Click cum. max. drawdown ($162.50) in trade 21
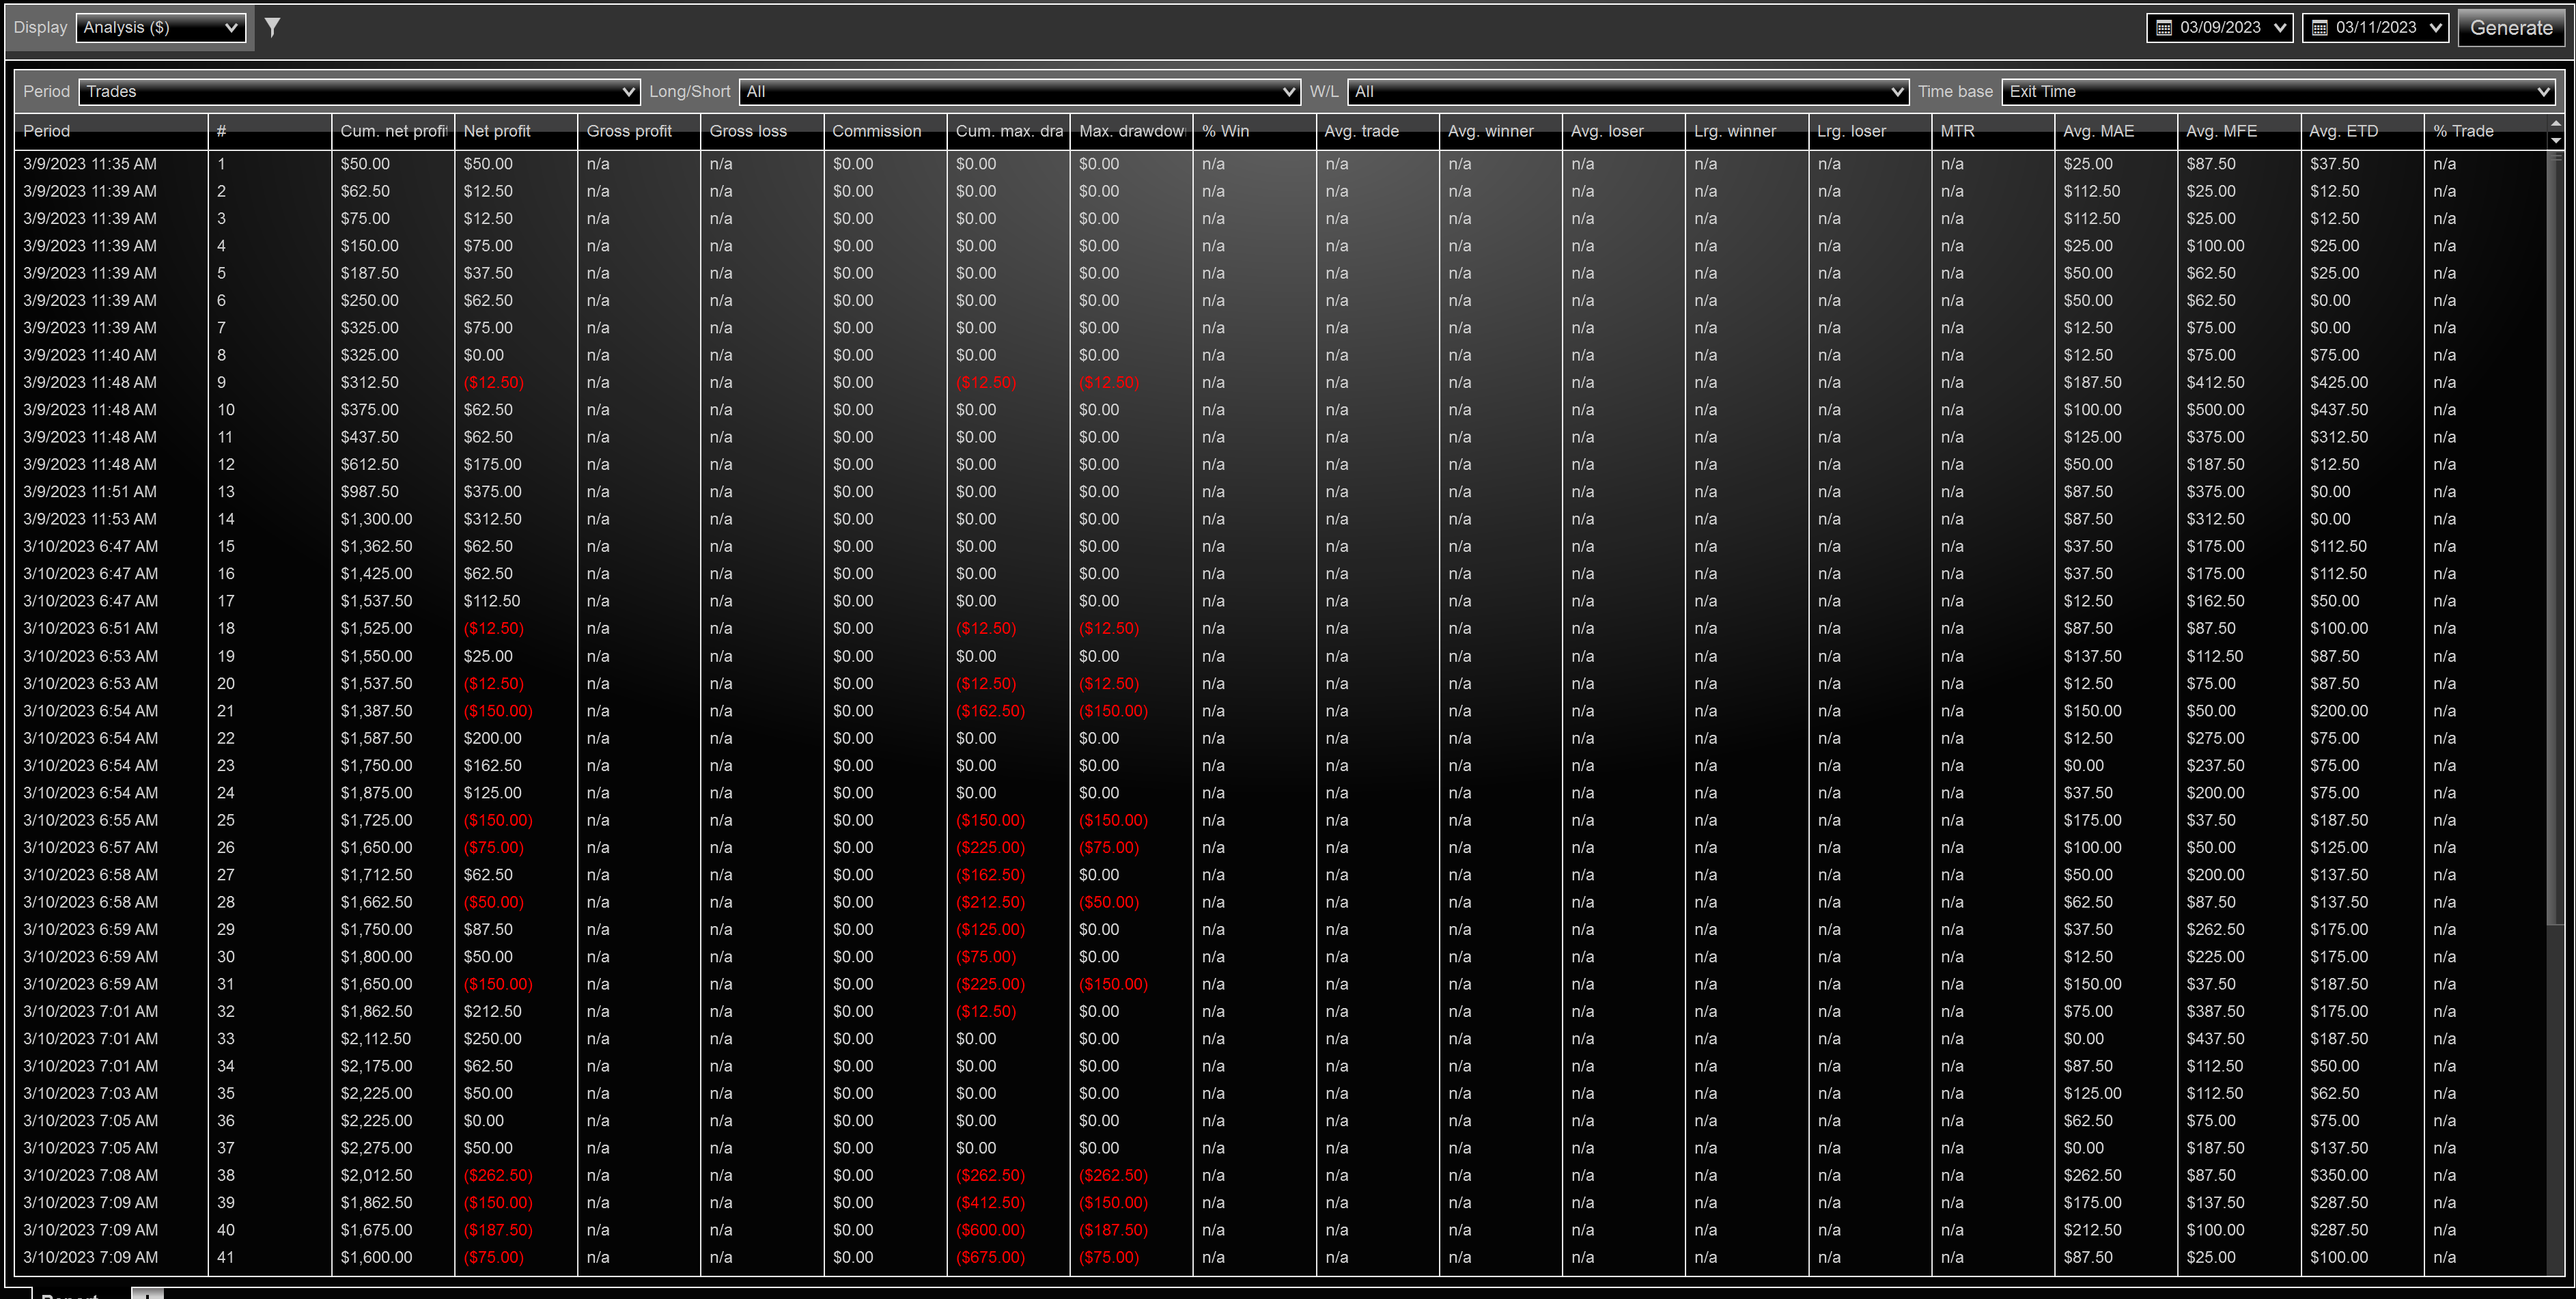 pos(990,711)
